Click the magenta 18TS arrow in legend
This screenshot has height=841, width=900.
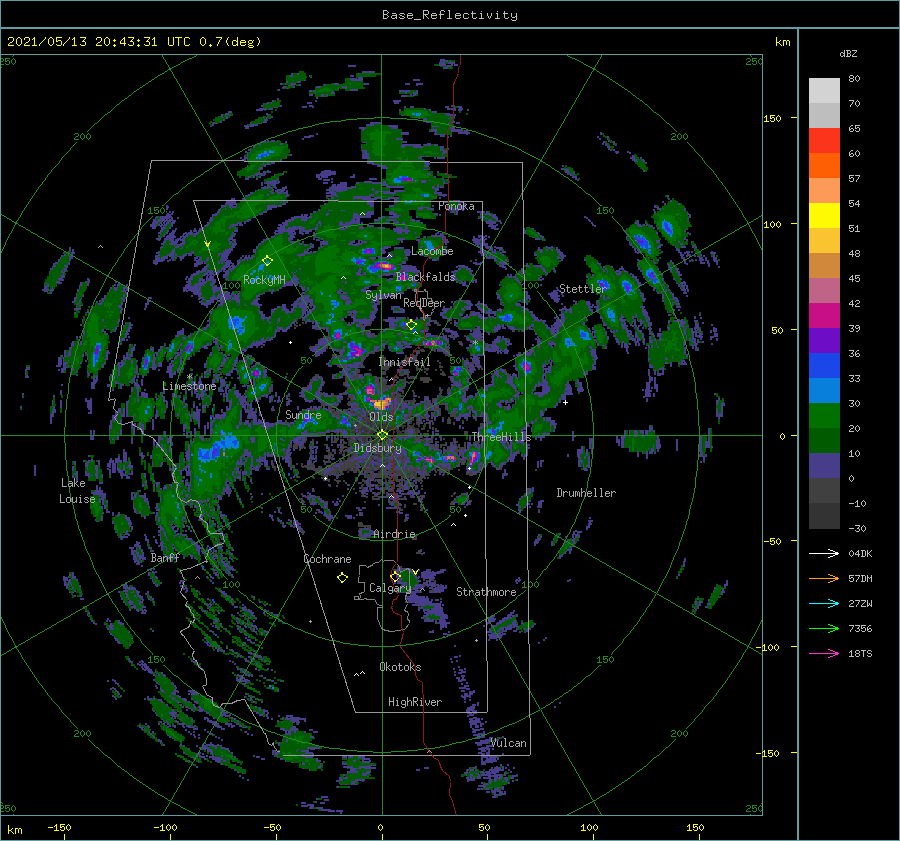[824, 653]
